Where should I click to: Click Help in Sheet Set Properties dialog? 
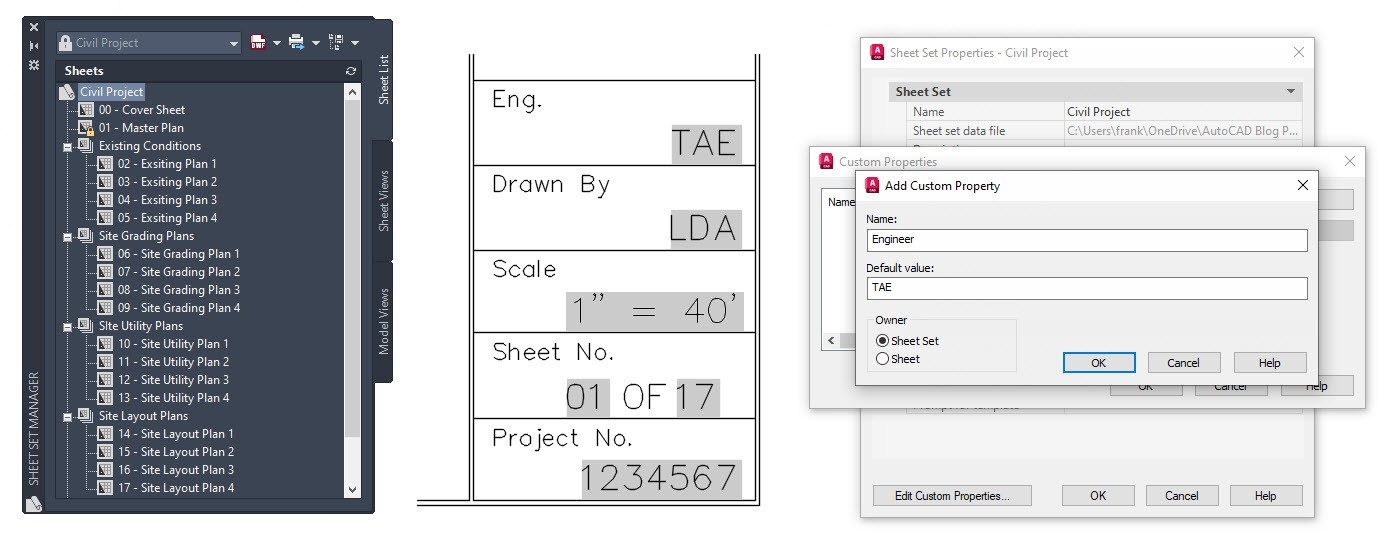(x=1266, y=496)
